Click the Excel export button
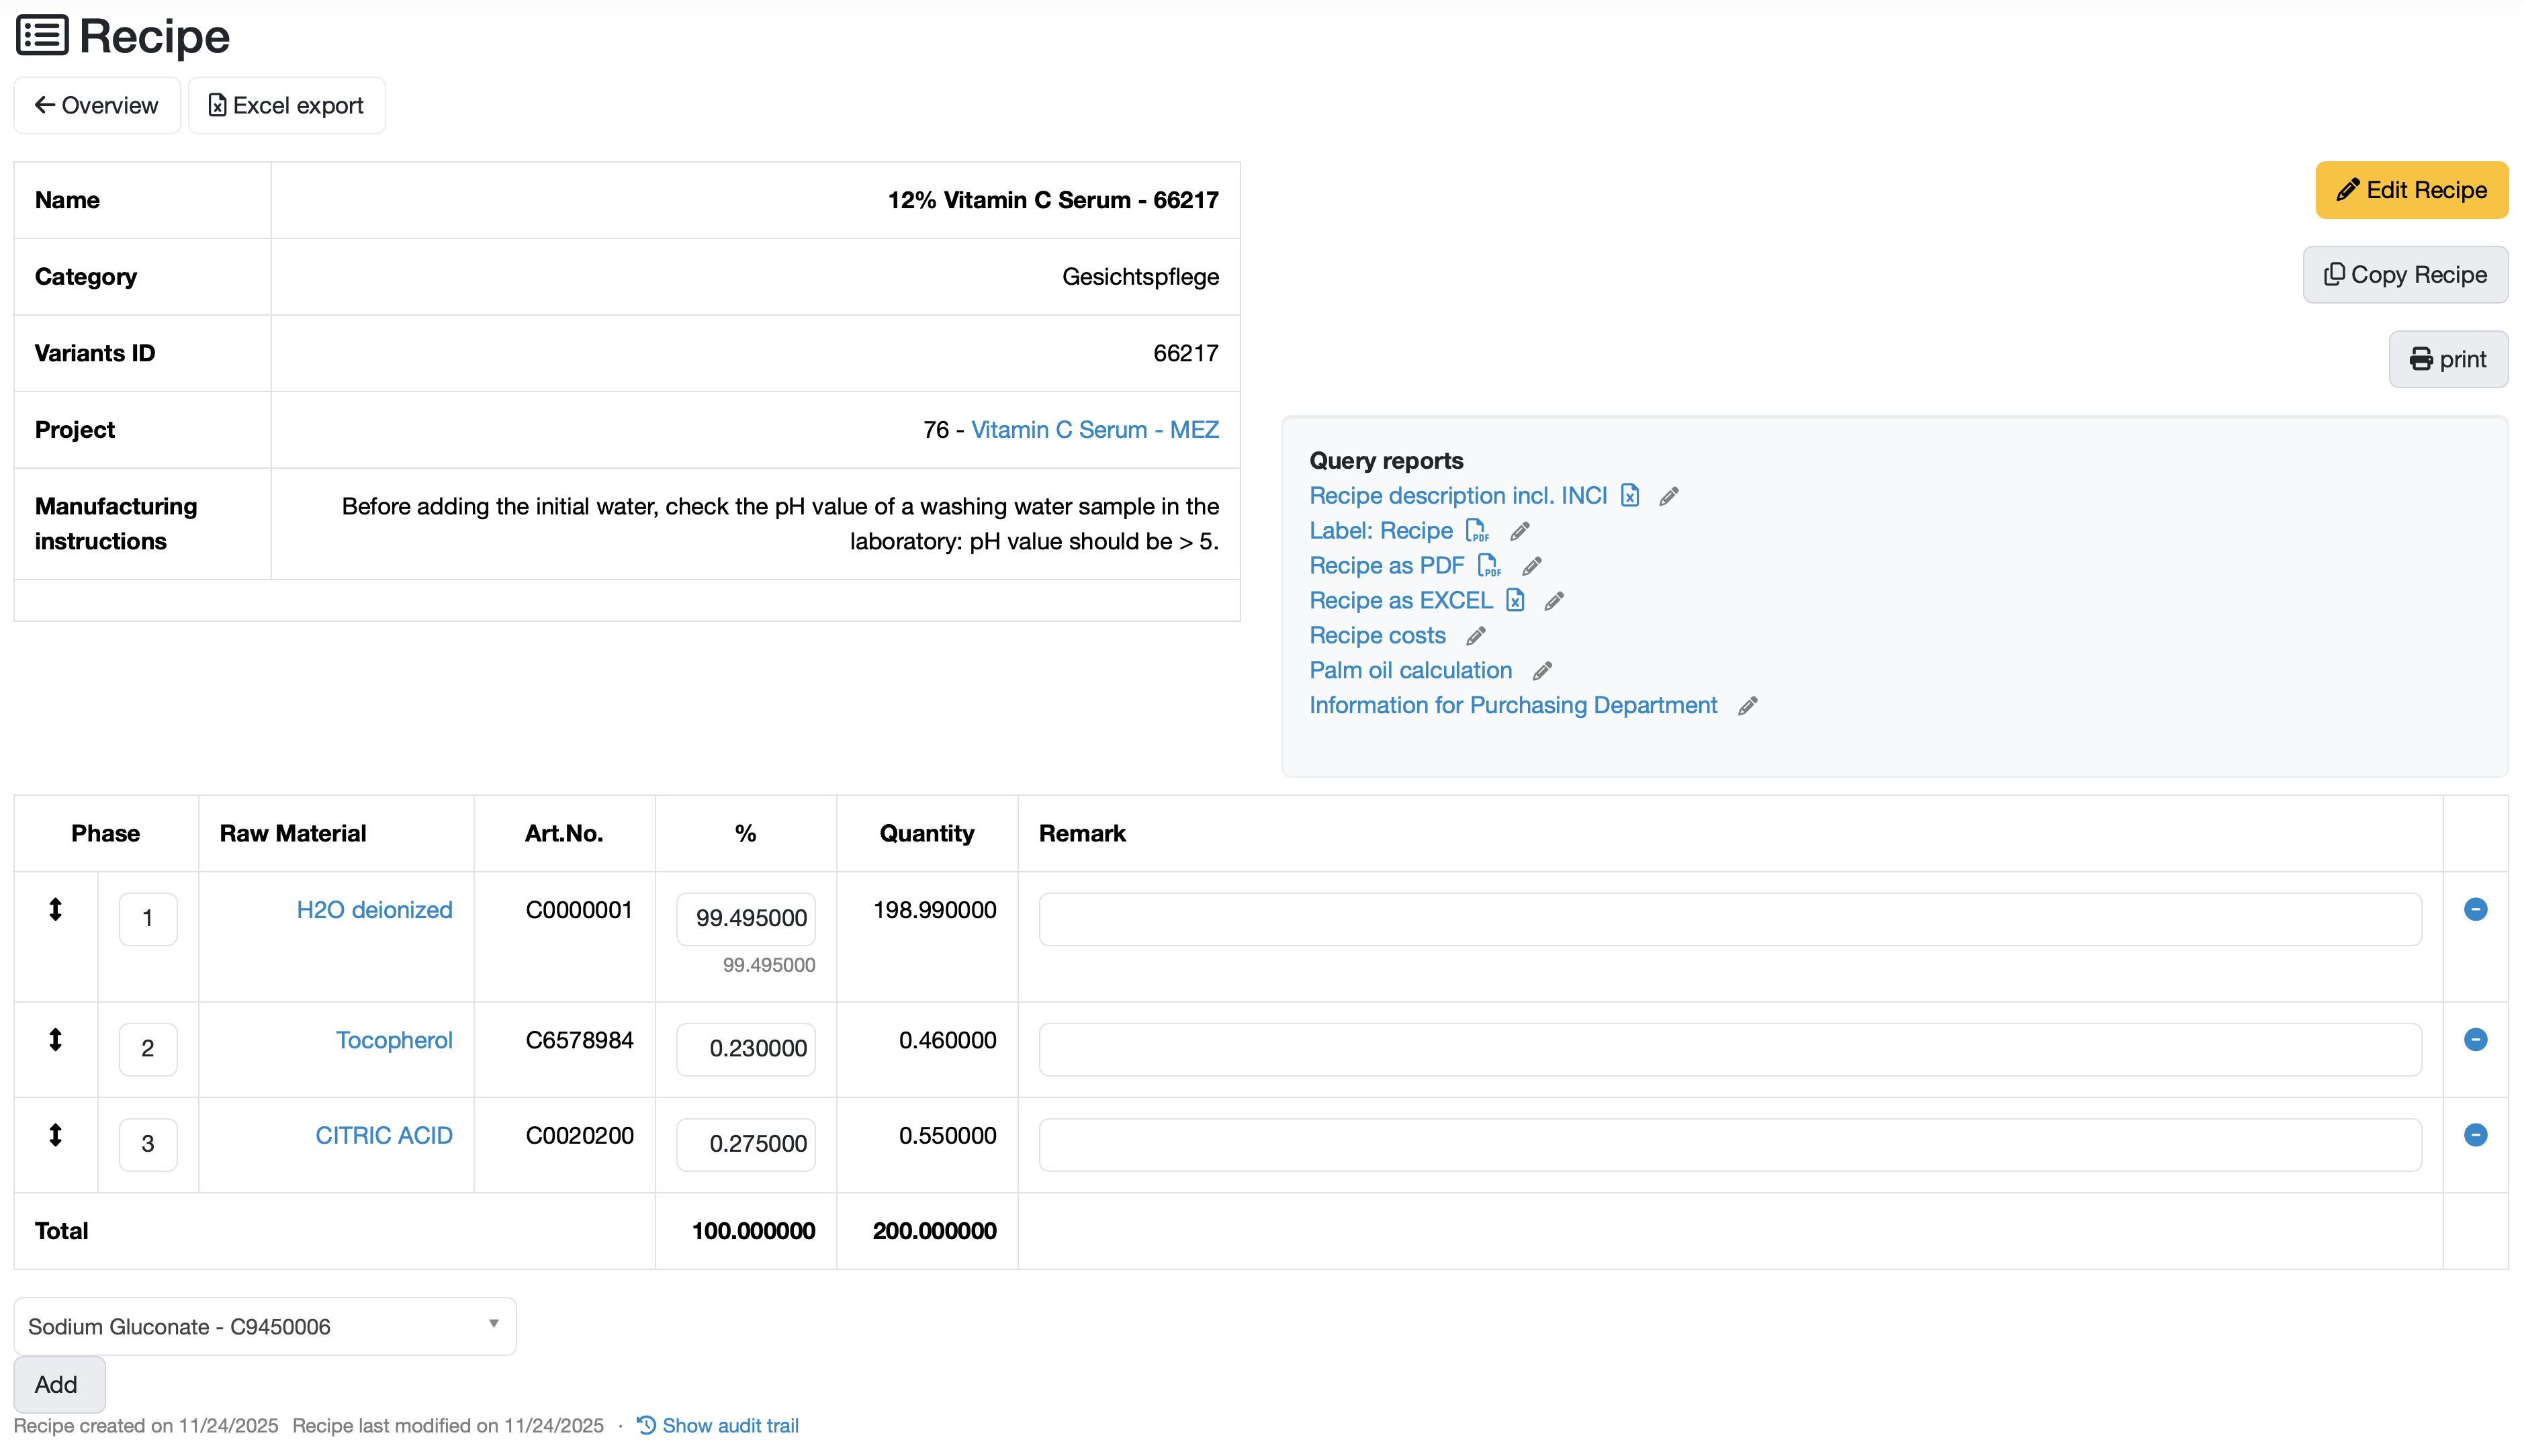Screen dimensions: 2524x1456 coord(286,105)
